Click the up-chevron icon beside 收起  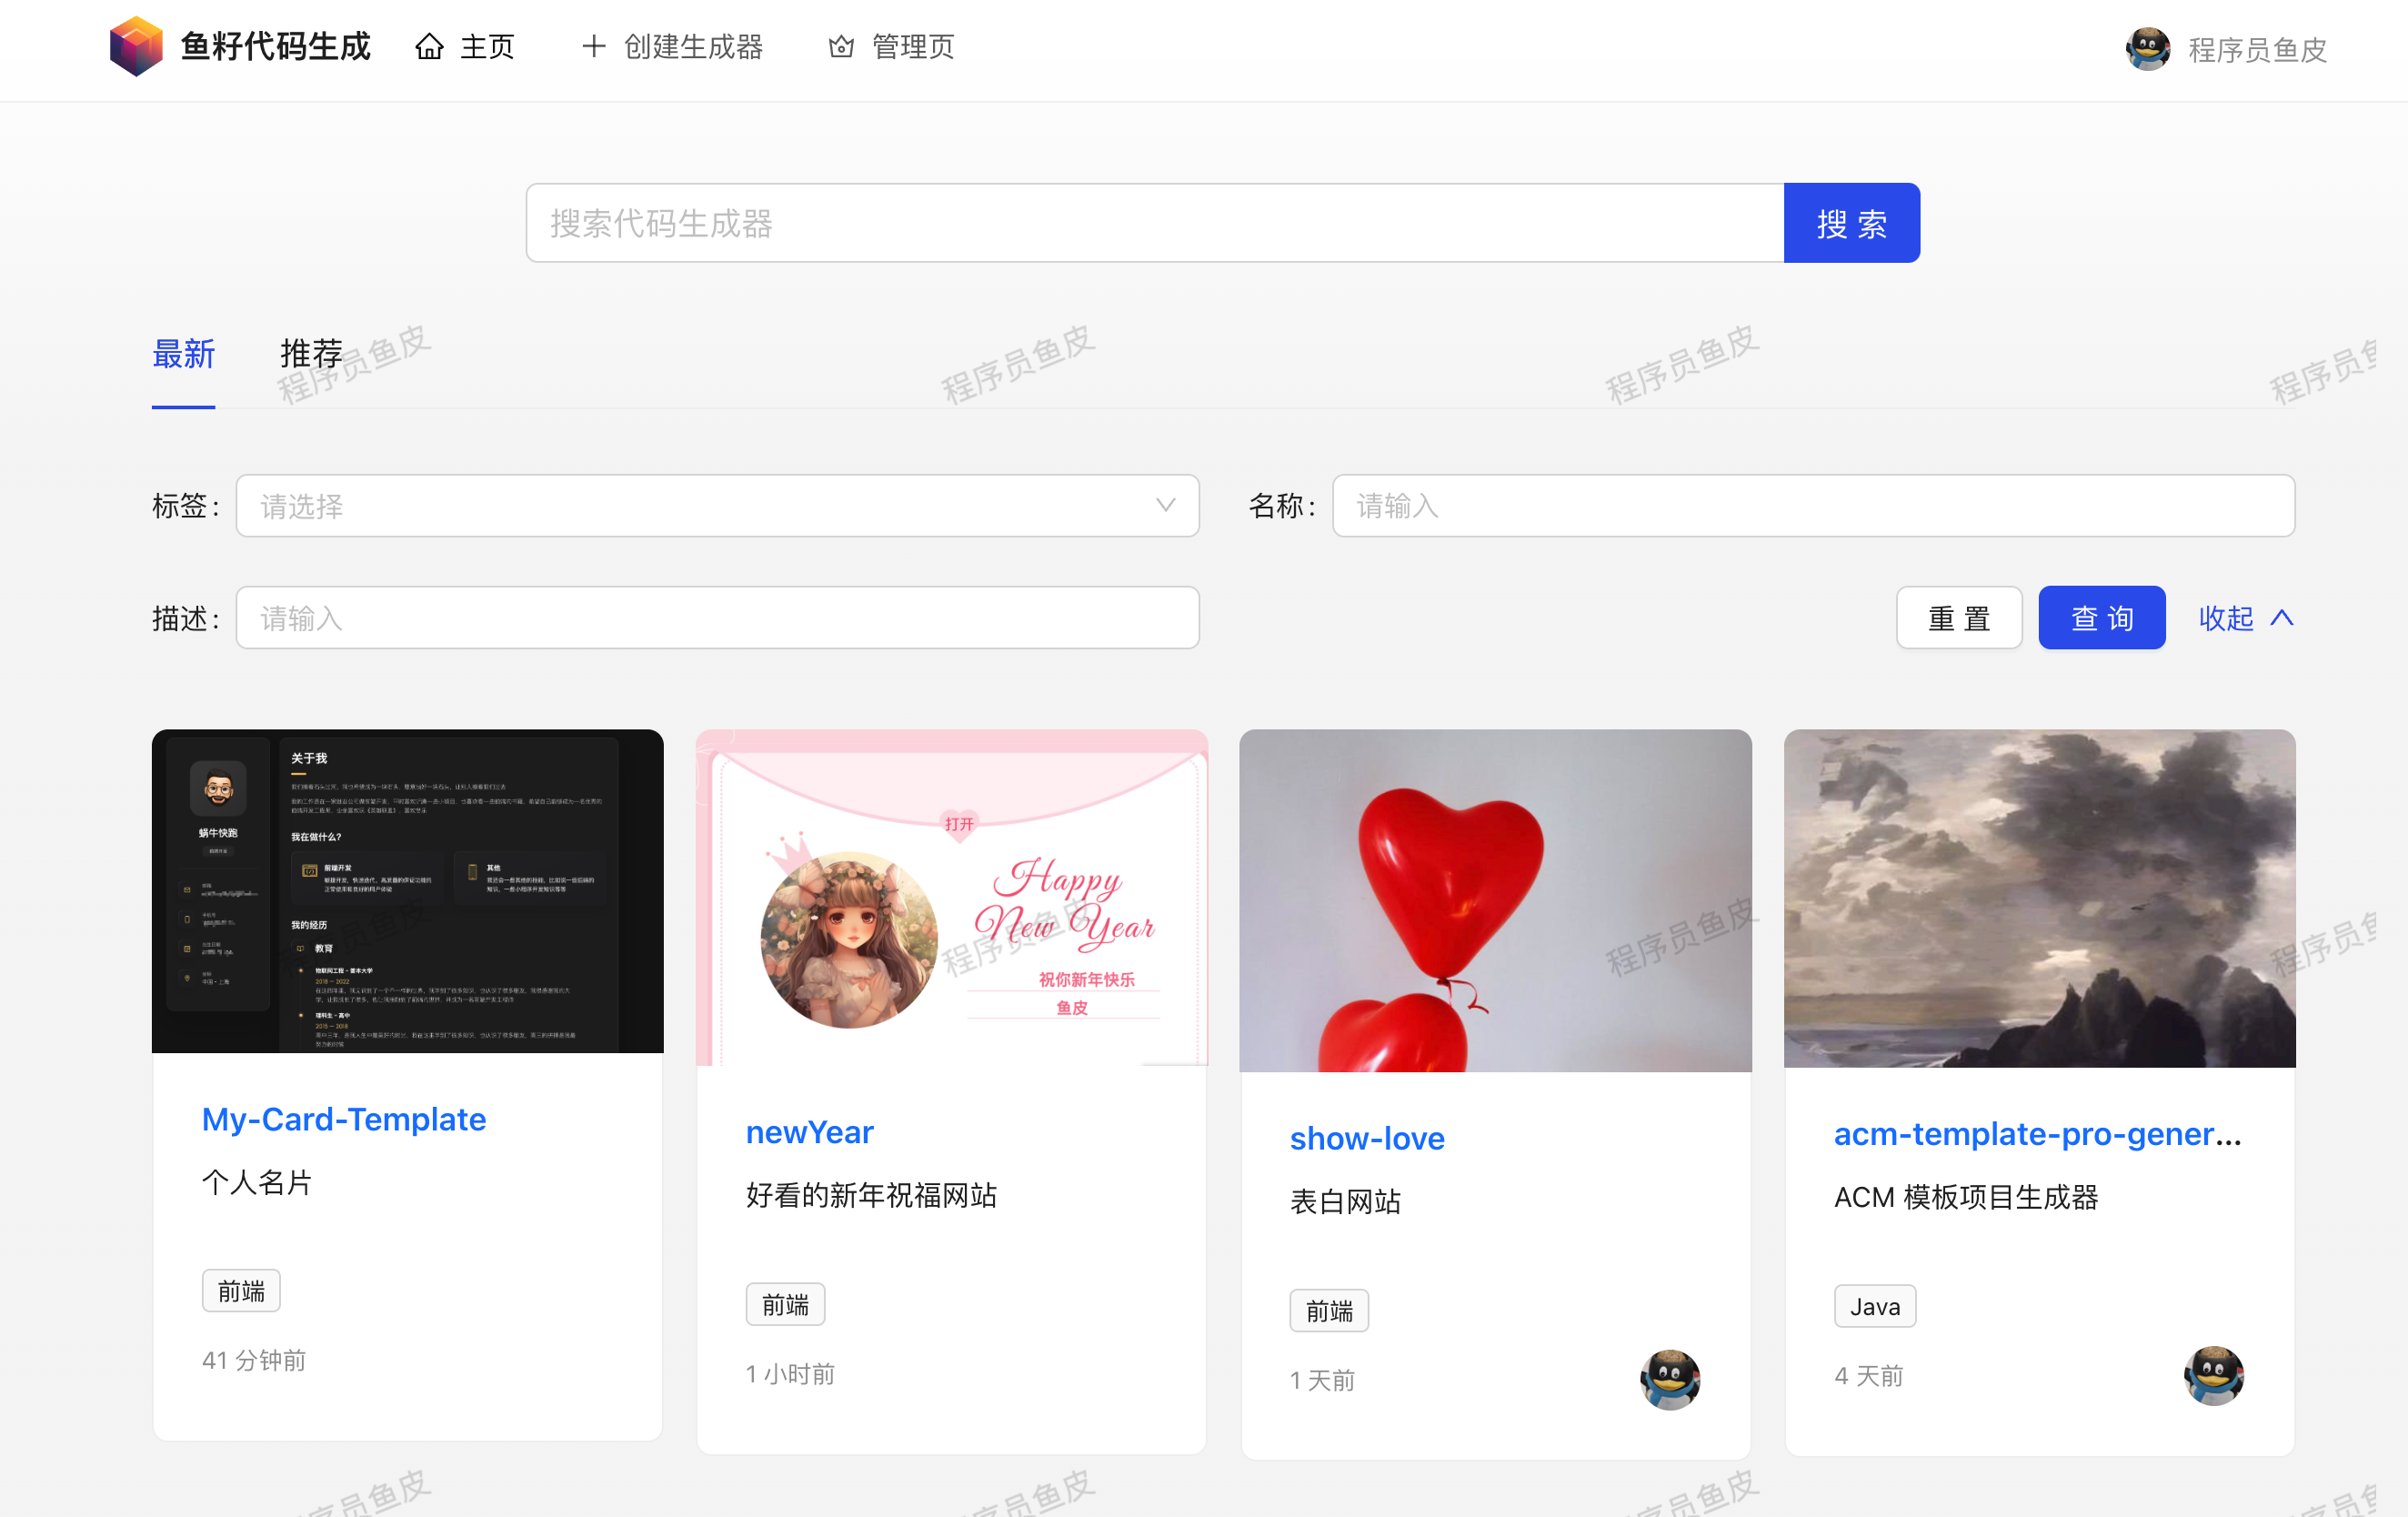coord(2281,618)
